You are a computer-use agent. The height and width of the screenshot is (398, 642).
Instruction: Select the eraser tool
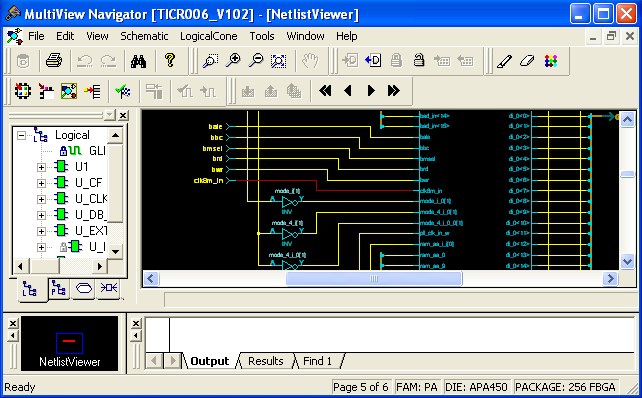click(527, 61)
